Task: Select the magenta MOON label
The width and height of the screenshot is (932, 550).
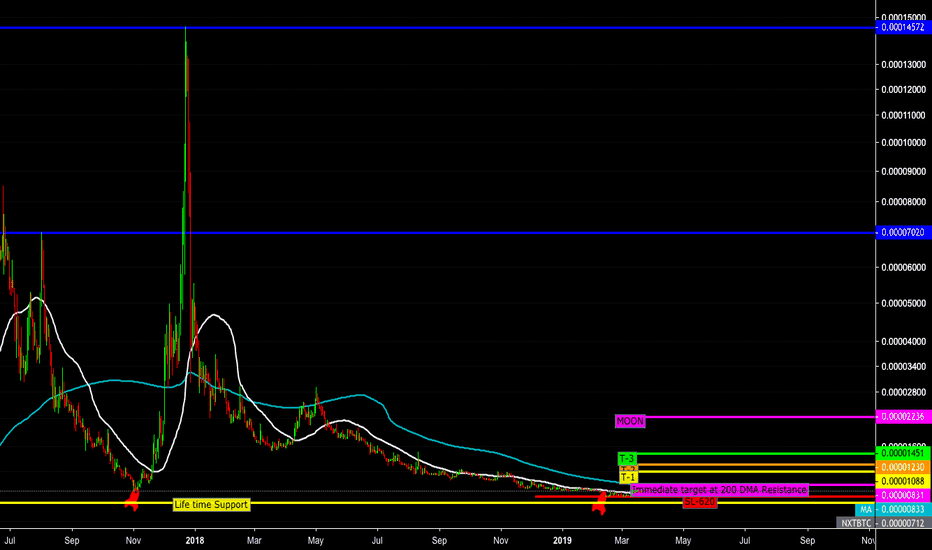Action: tap(630, 421)
